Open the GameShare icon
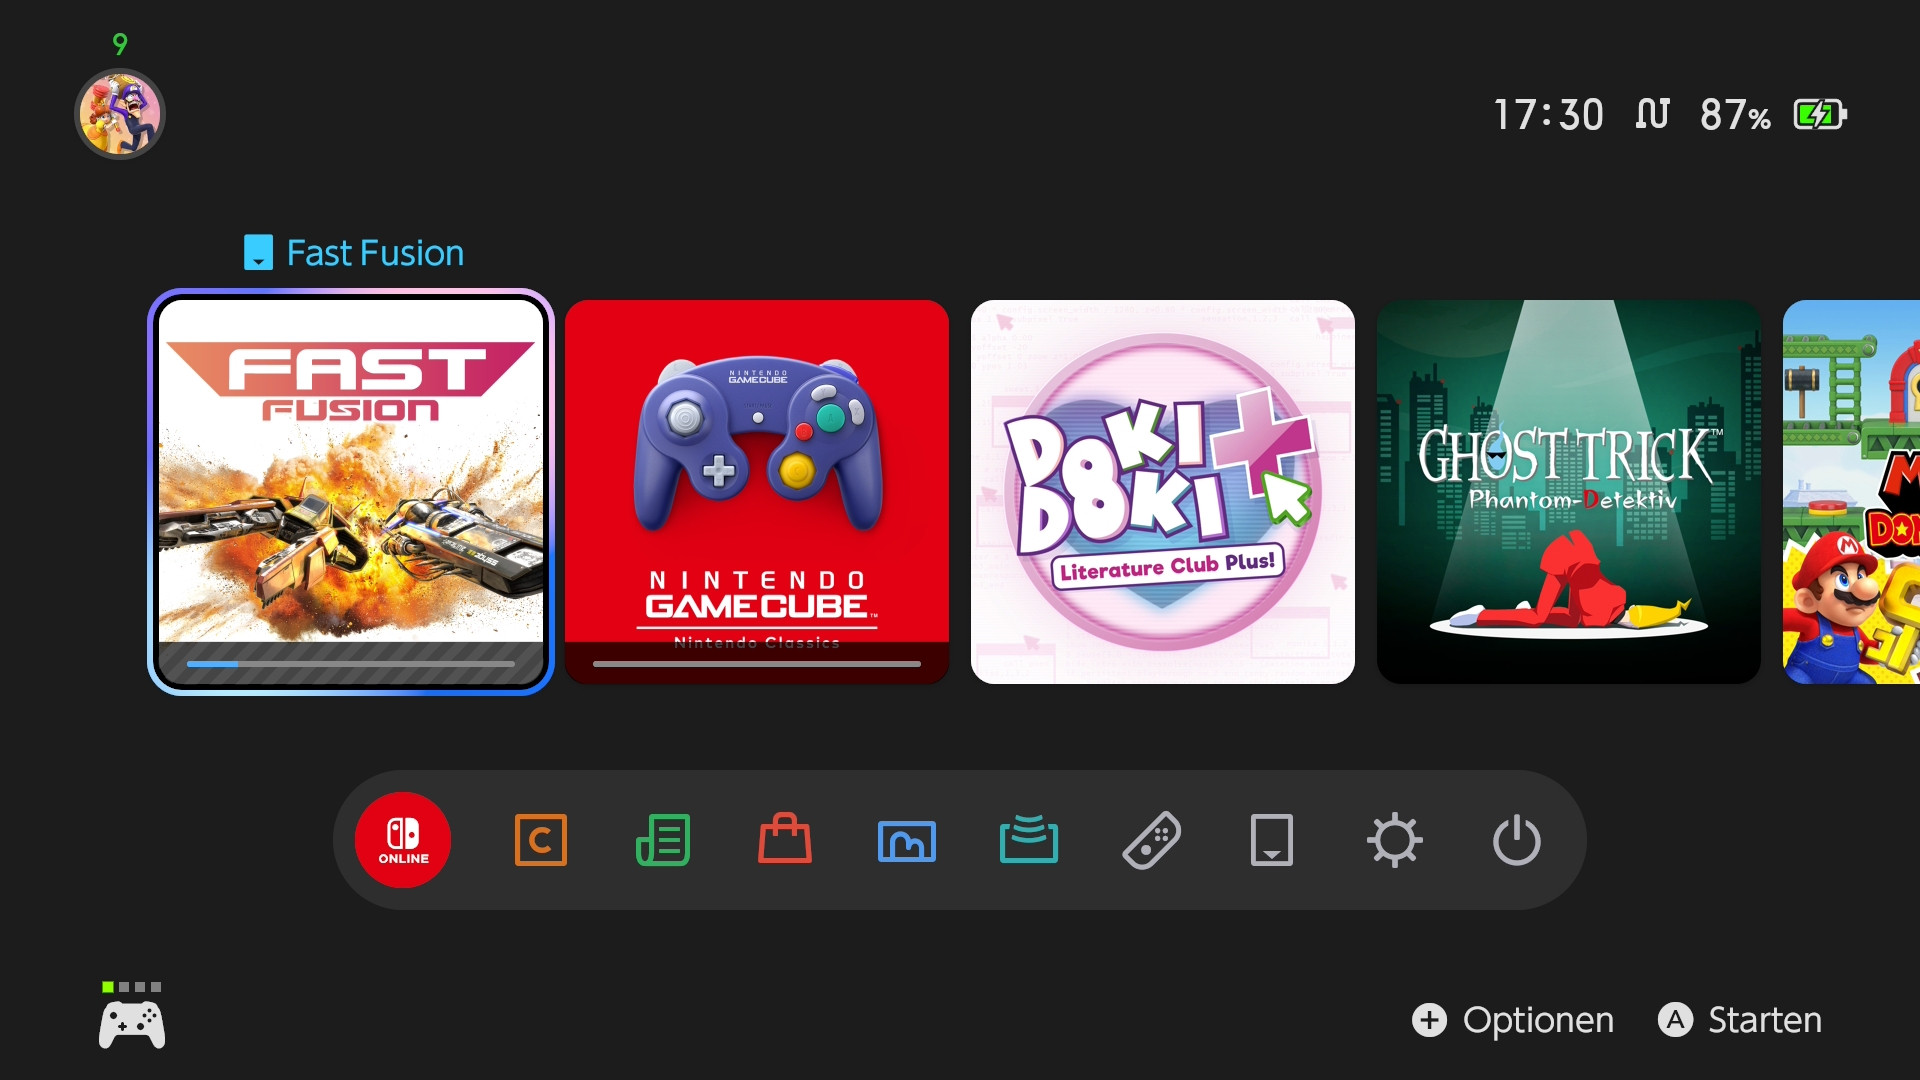The image size is (1920, 1080). tap(1029, 839)
